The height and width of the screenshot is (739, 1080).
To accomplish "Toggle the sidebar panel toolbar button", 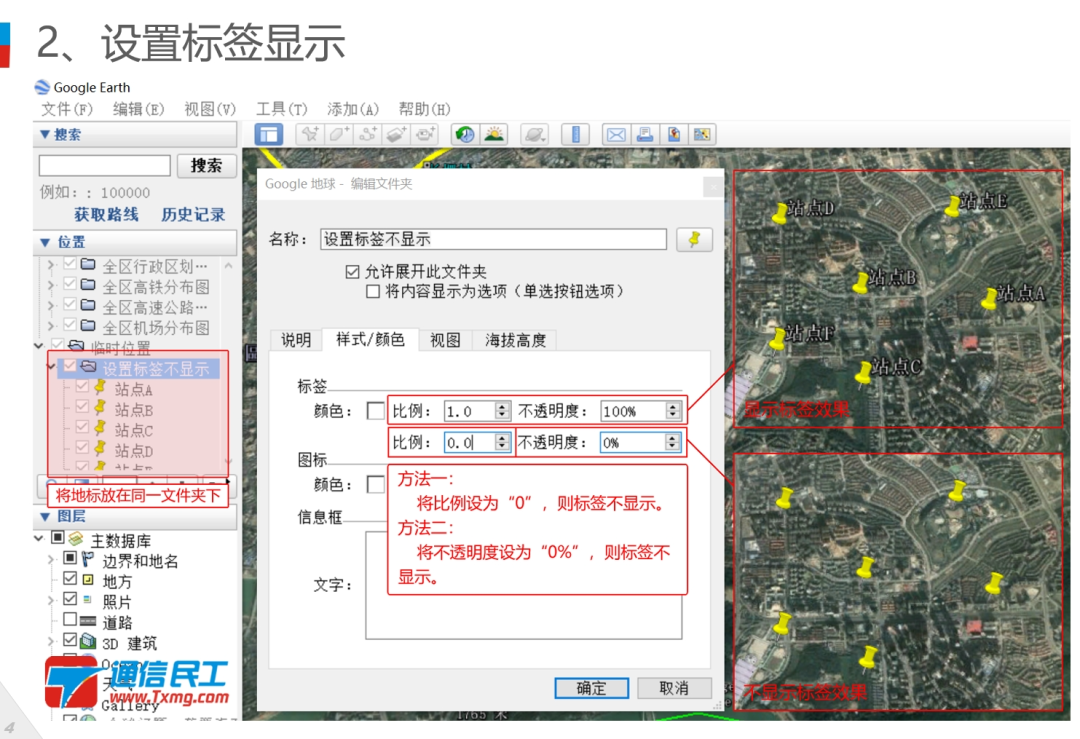I will point(269,134).
